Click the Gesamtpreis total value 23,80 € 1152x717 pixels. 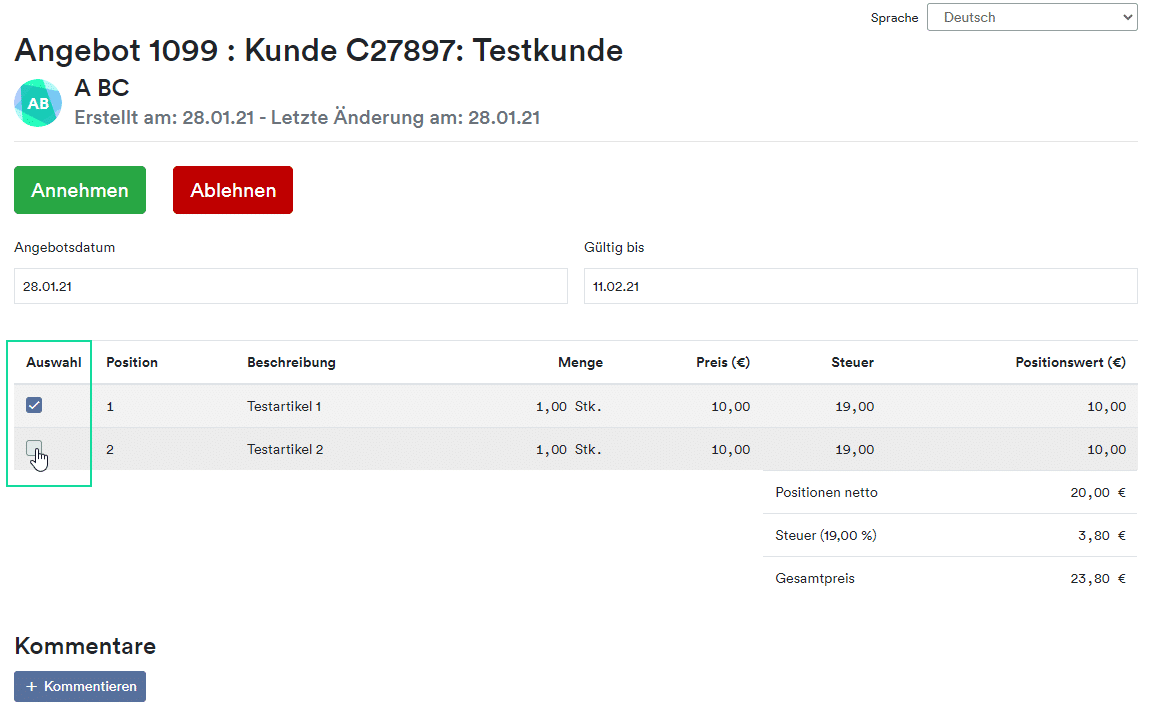1097,578
